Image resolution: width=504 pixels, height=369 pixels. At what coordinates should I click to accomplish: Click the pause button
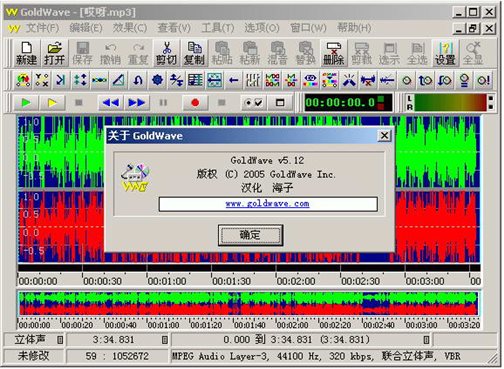tap(163, 103)
